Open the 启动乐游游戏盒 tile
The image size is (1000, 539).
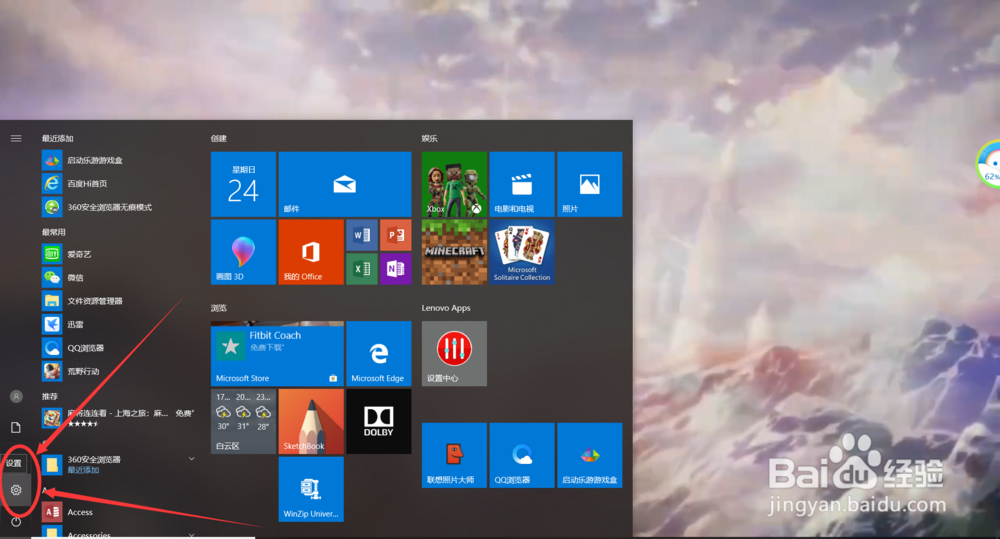point(589,455)
